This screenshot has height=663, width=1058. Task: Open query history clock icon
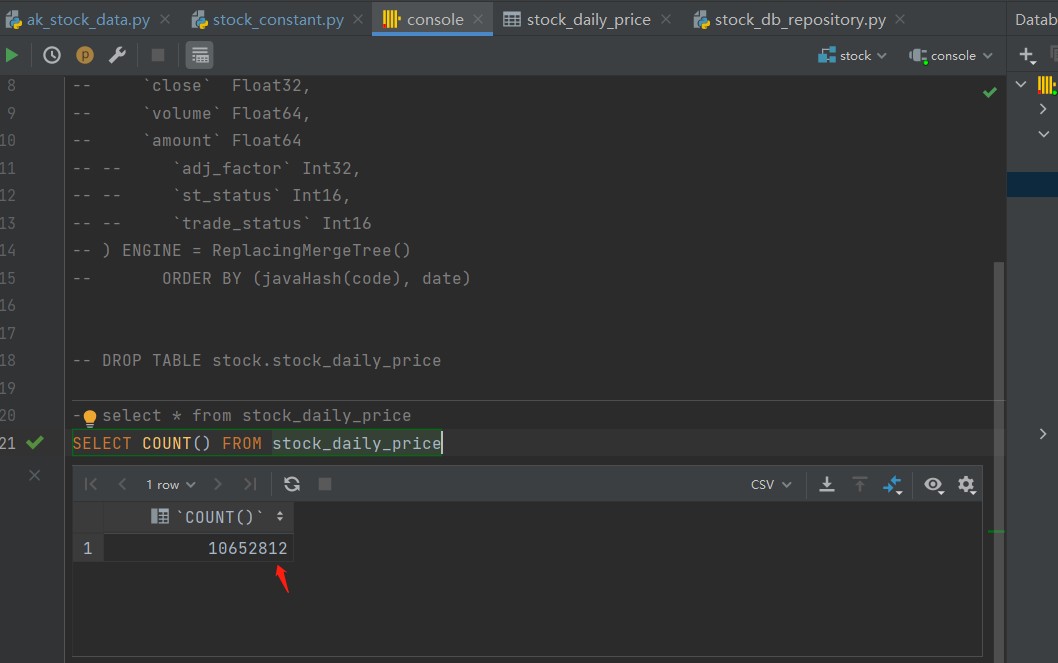pyautogui.click(x=52, y=55)
